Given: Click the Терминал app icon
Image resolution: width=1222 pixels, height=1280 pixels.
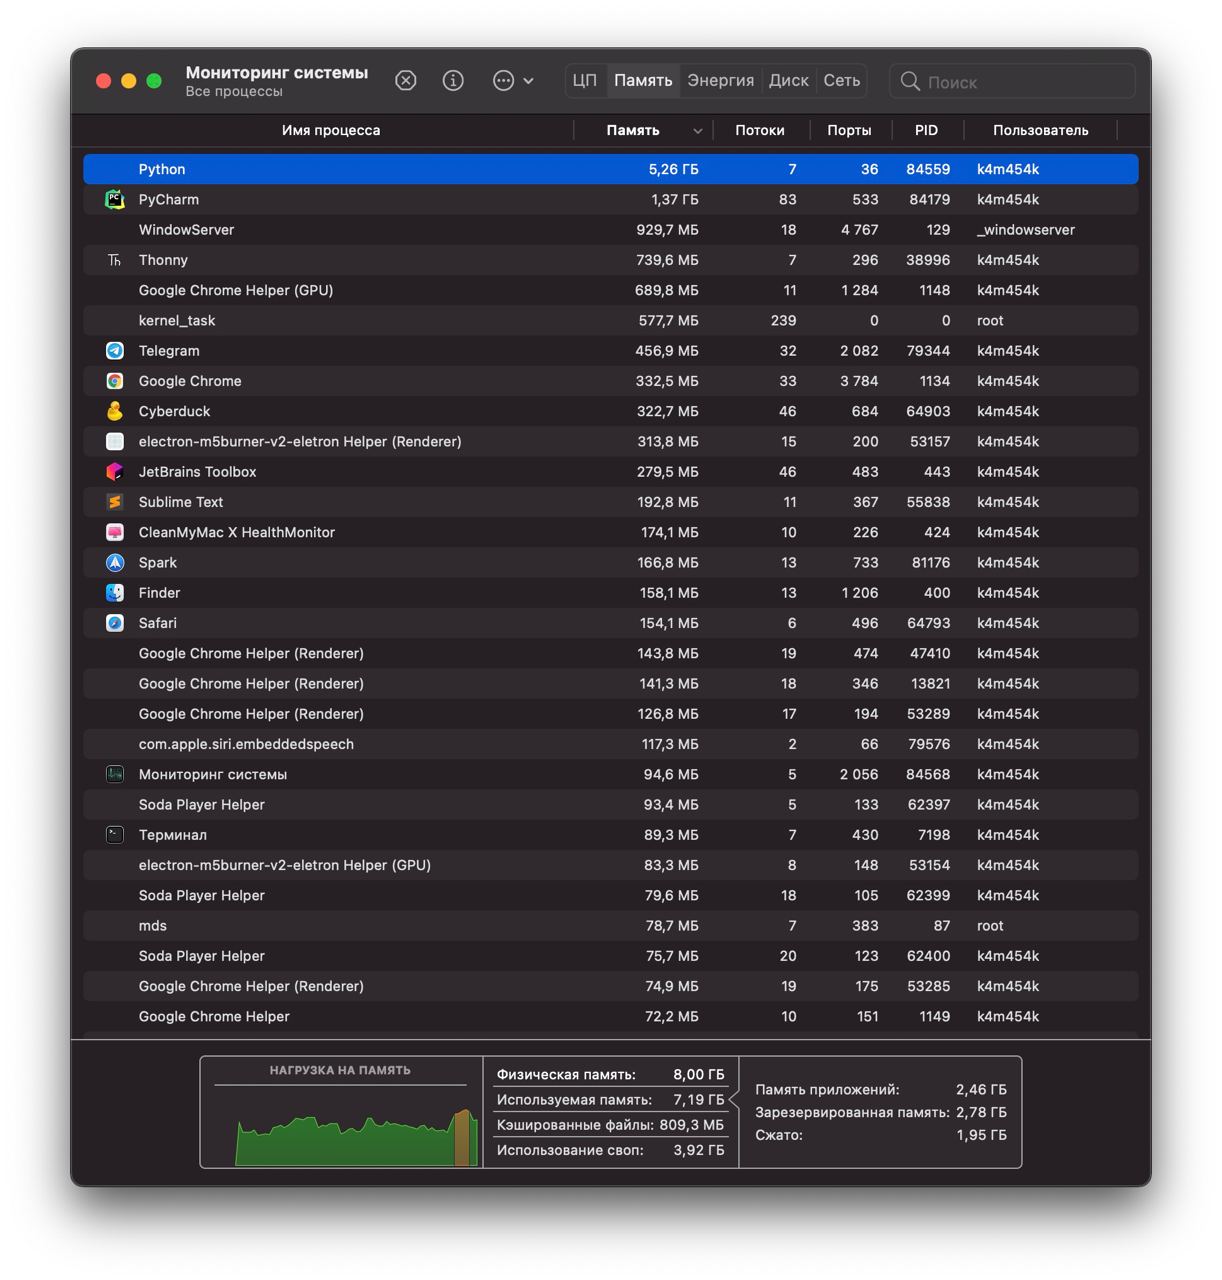Looking at the screenshot, I should coord(115,835).
